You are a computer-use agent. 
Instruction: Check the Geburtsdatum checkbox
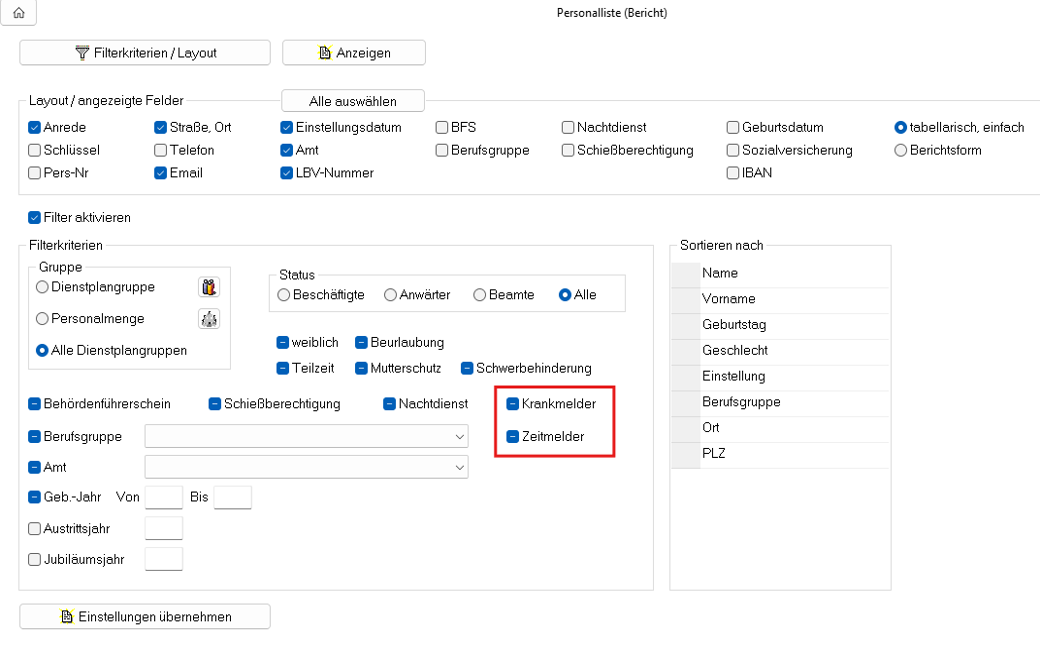[x=733, y=127]
